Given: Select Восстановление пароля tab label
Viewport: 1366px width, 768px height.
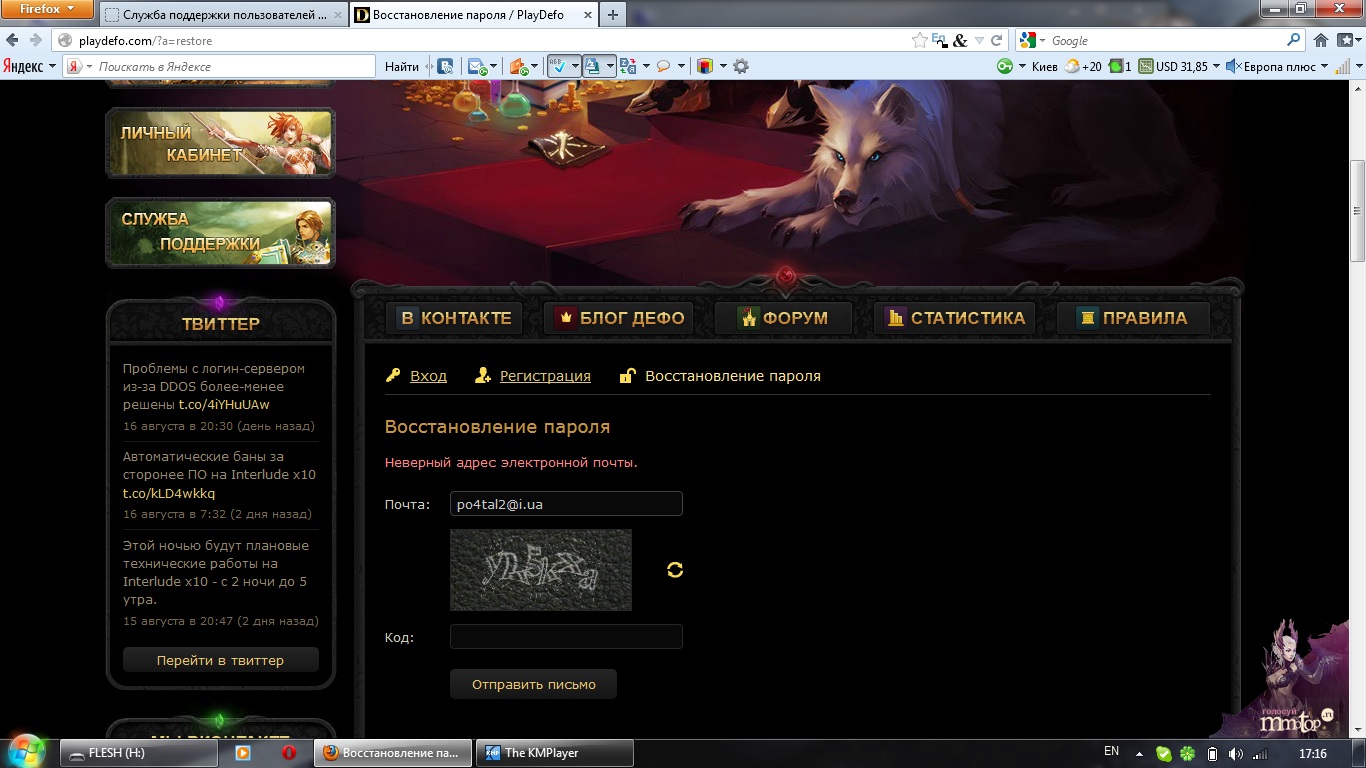Looking at the screenshot, I should point(733,376).
